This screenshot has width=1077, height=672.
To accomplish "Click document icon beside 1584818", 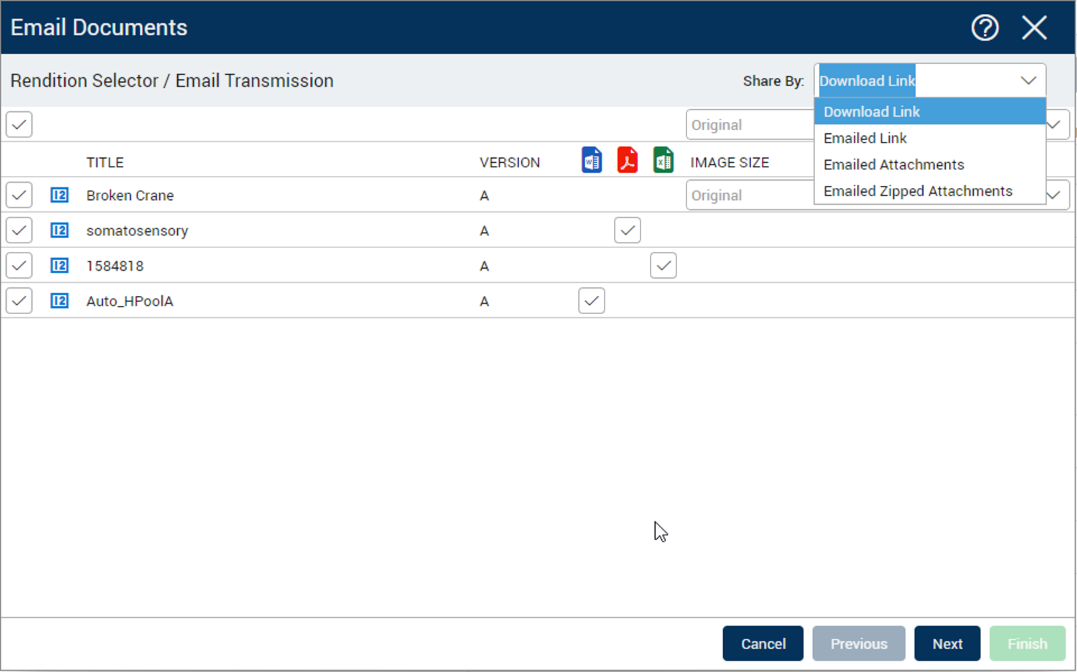I will (59, 266).
